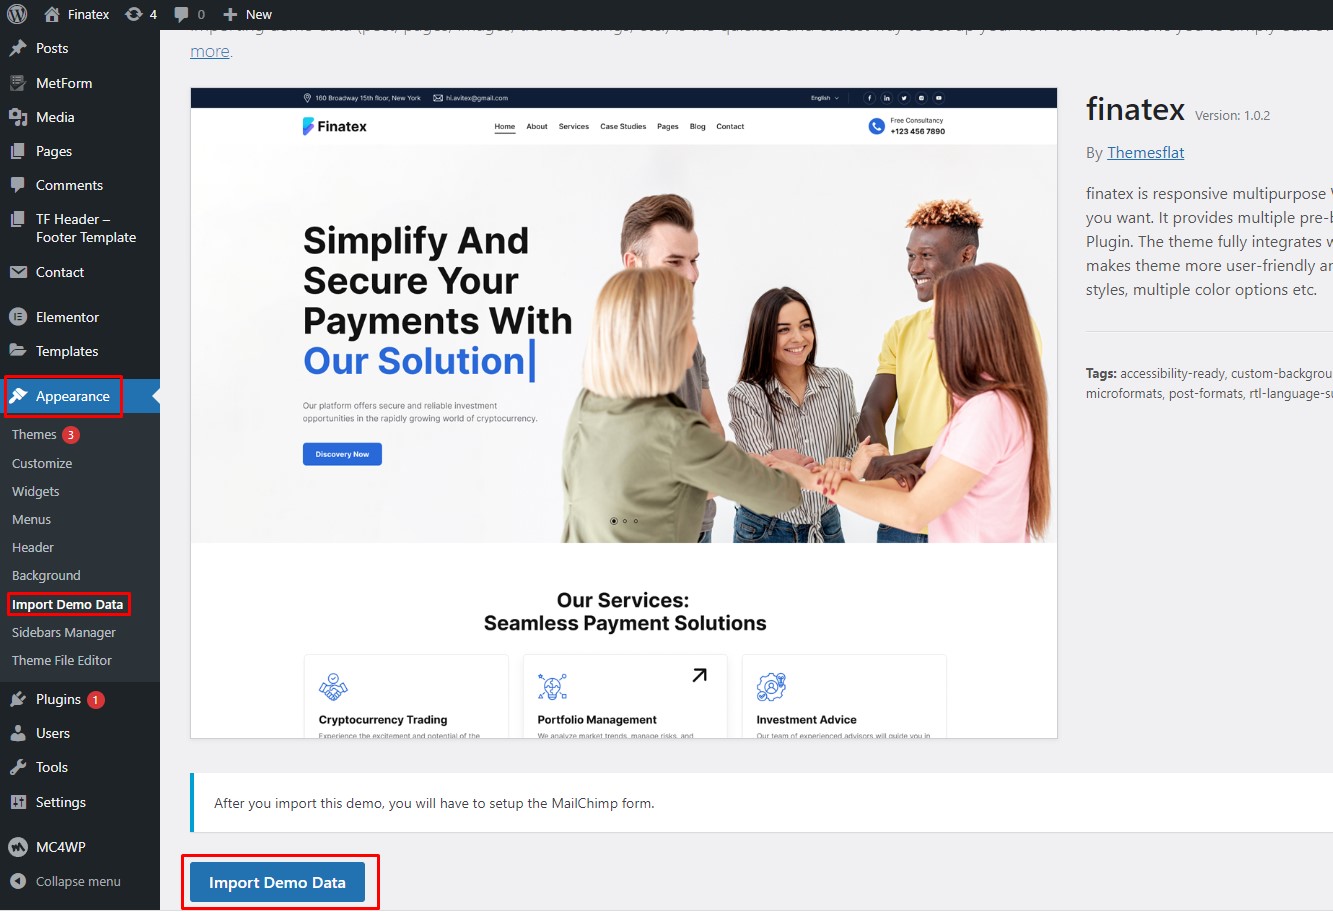Open Theme File Editor submenu item
The image size is (1333, 912).
coord(62,660)
